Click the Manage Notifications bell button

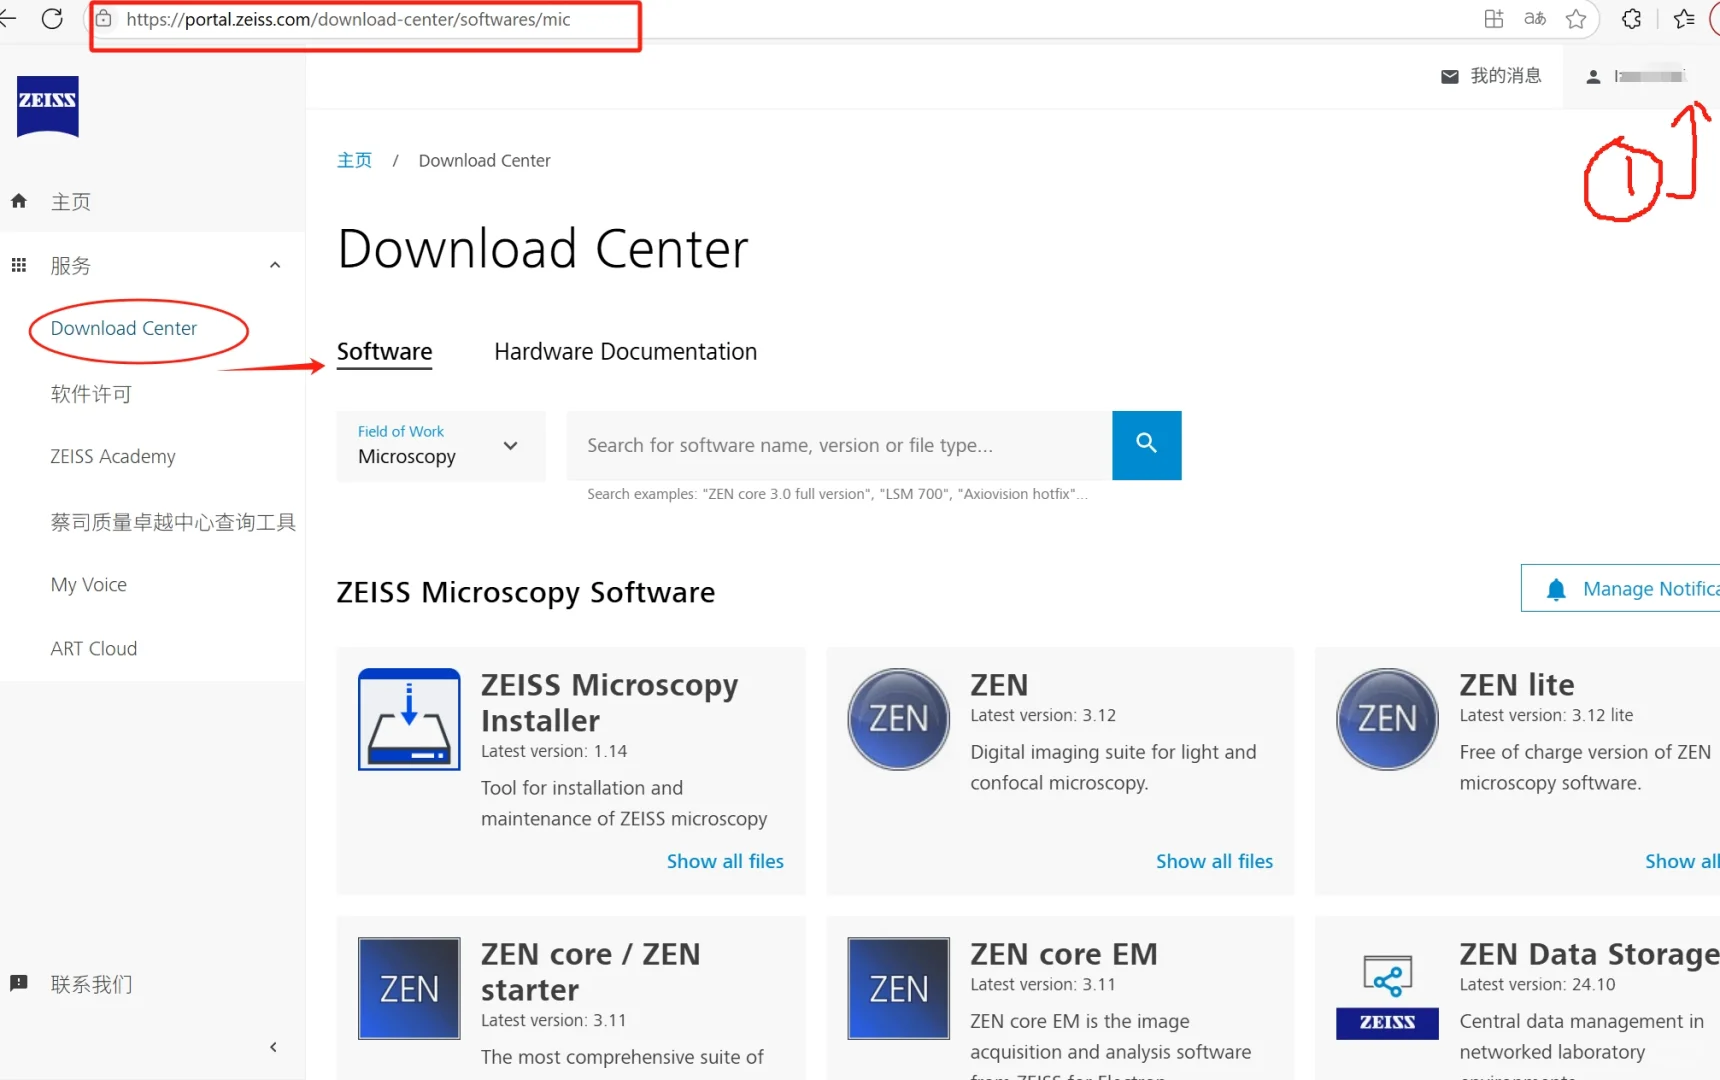[1620, 589]
